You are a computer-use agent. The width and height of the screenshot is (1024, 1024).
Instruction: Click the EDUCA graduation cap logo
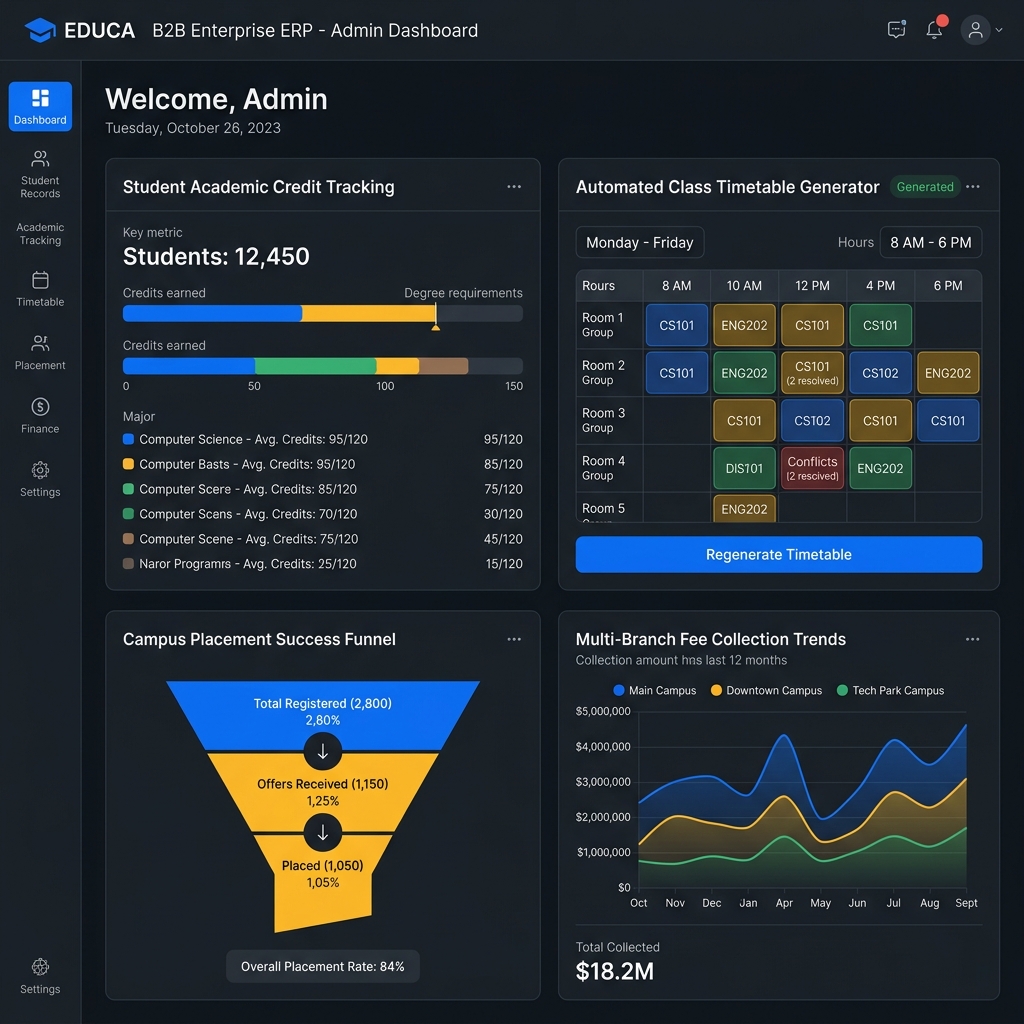coord(40,30)
